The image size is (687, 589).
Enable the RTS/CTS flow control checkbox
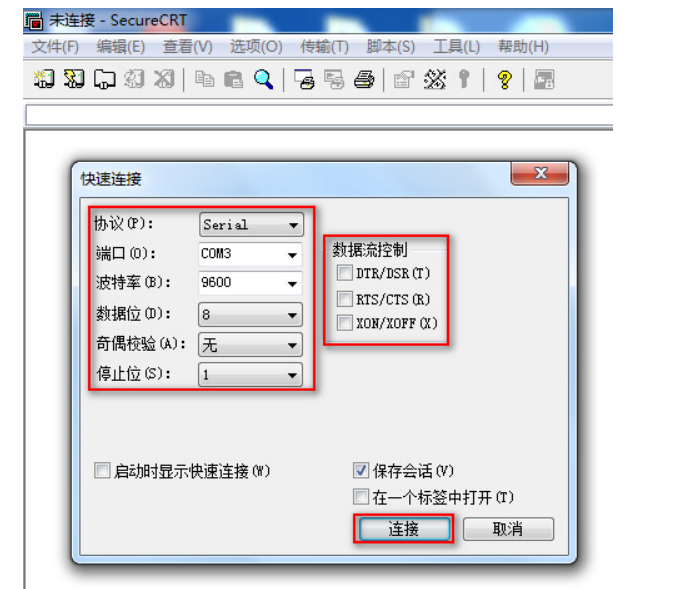tap(344, 299)
